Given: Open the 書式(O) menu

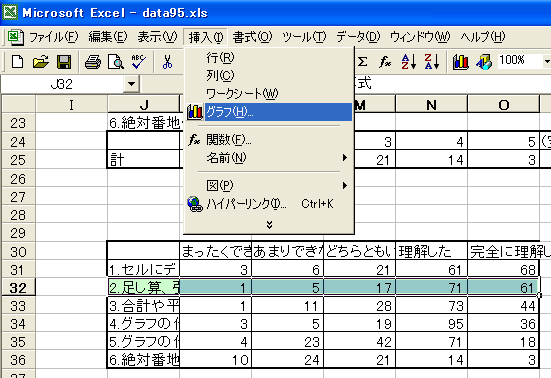Looking at the screenshot, I should click(x=252, y=37).
